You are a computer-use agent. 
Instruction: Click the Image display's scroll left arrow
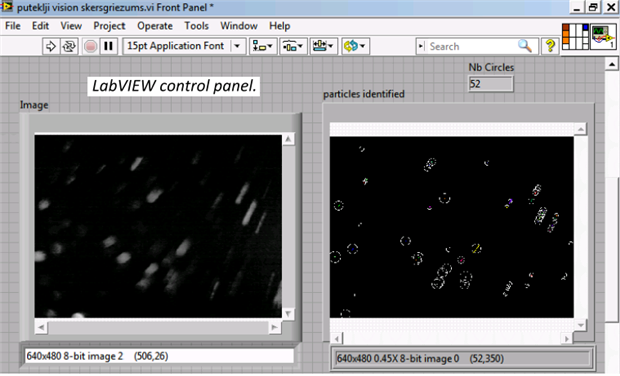[x=41, y=327]
